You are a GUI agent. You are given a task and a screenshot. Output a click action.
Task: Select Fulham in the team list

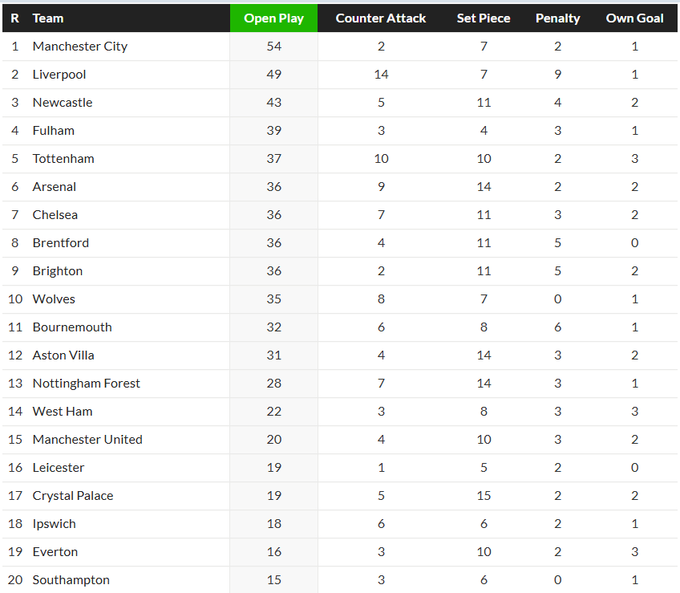click(53, 130)
